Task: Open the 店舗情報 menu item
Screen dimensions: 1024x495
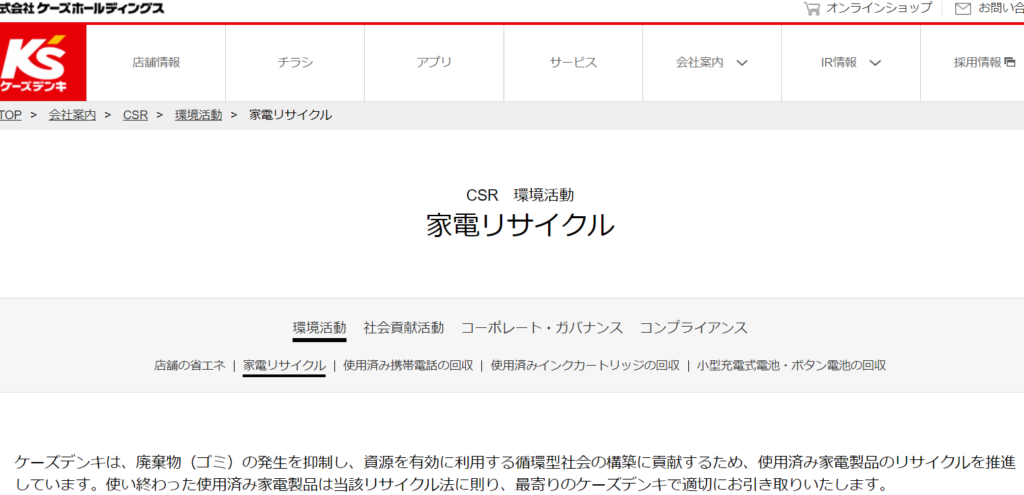Action: 156,63
